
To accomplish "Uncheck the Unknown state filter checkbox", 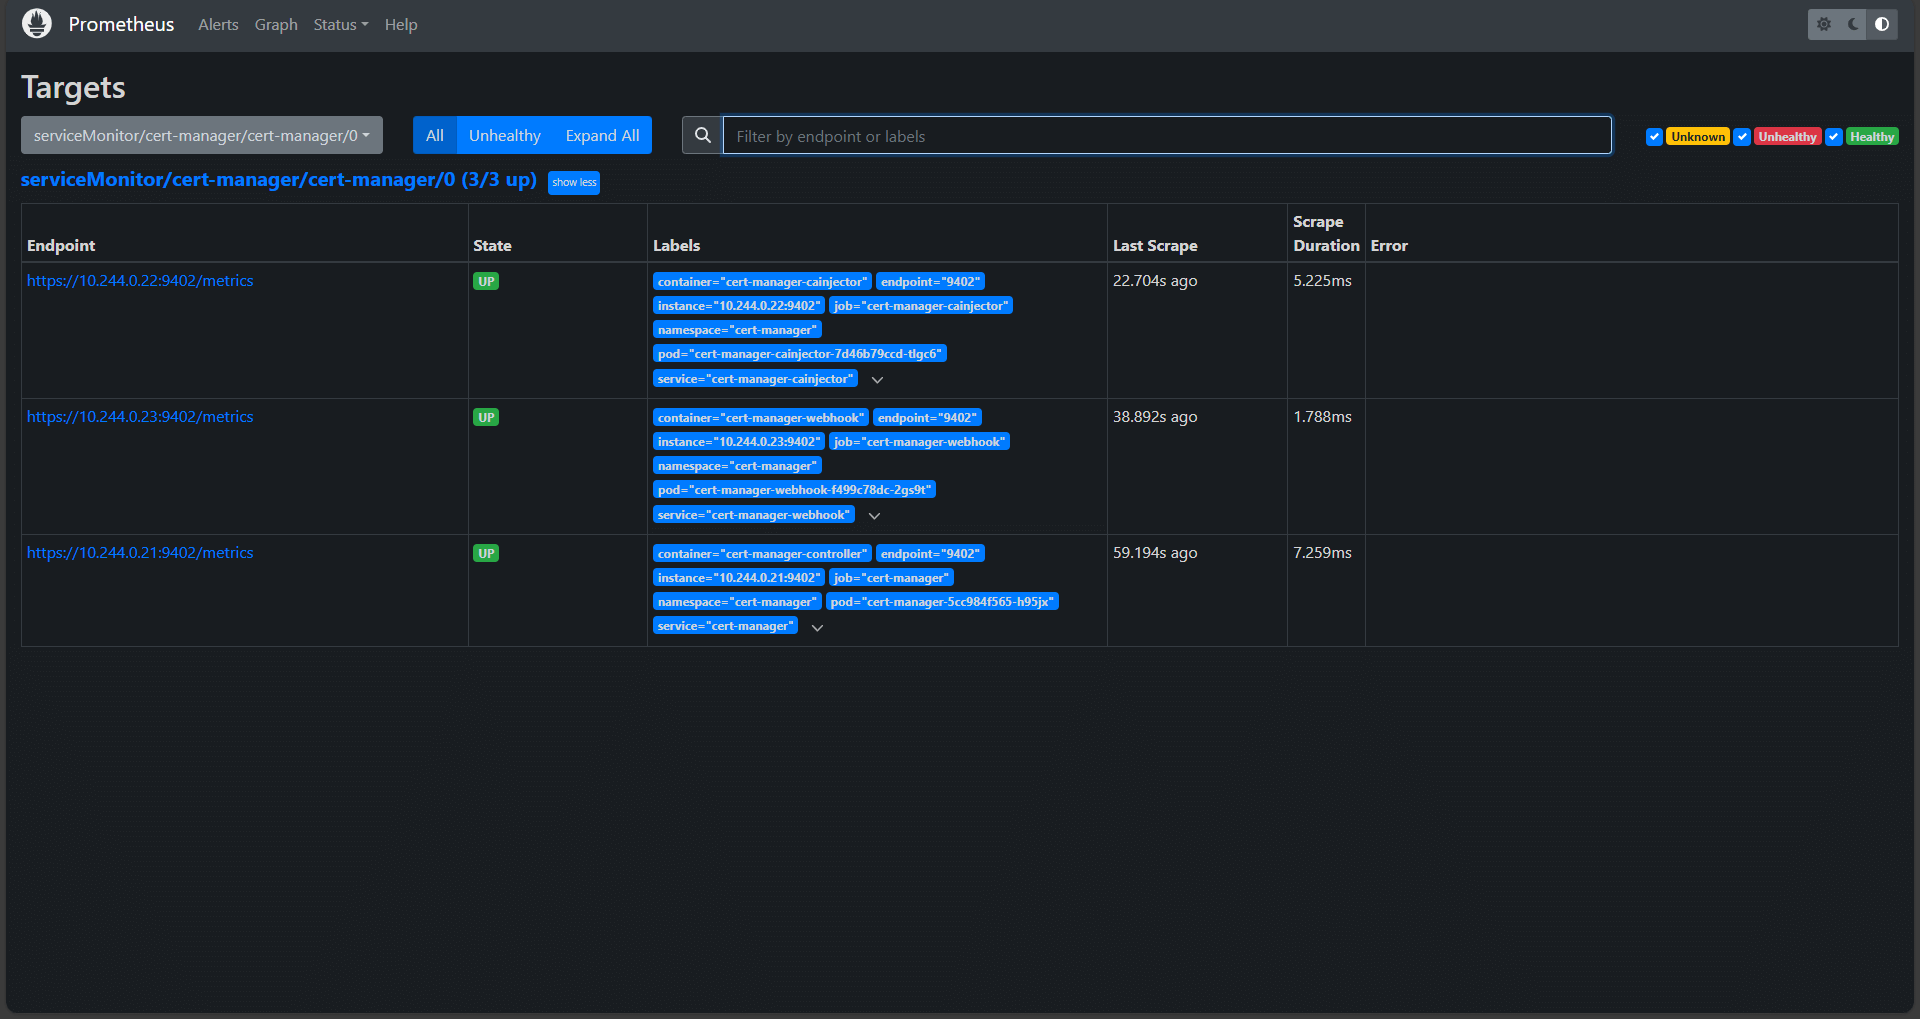I will 1655,137.
